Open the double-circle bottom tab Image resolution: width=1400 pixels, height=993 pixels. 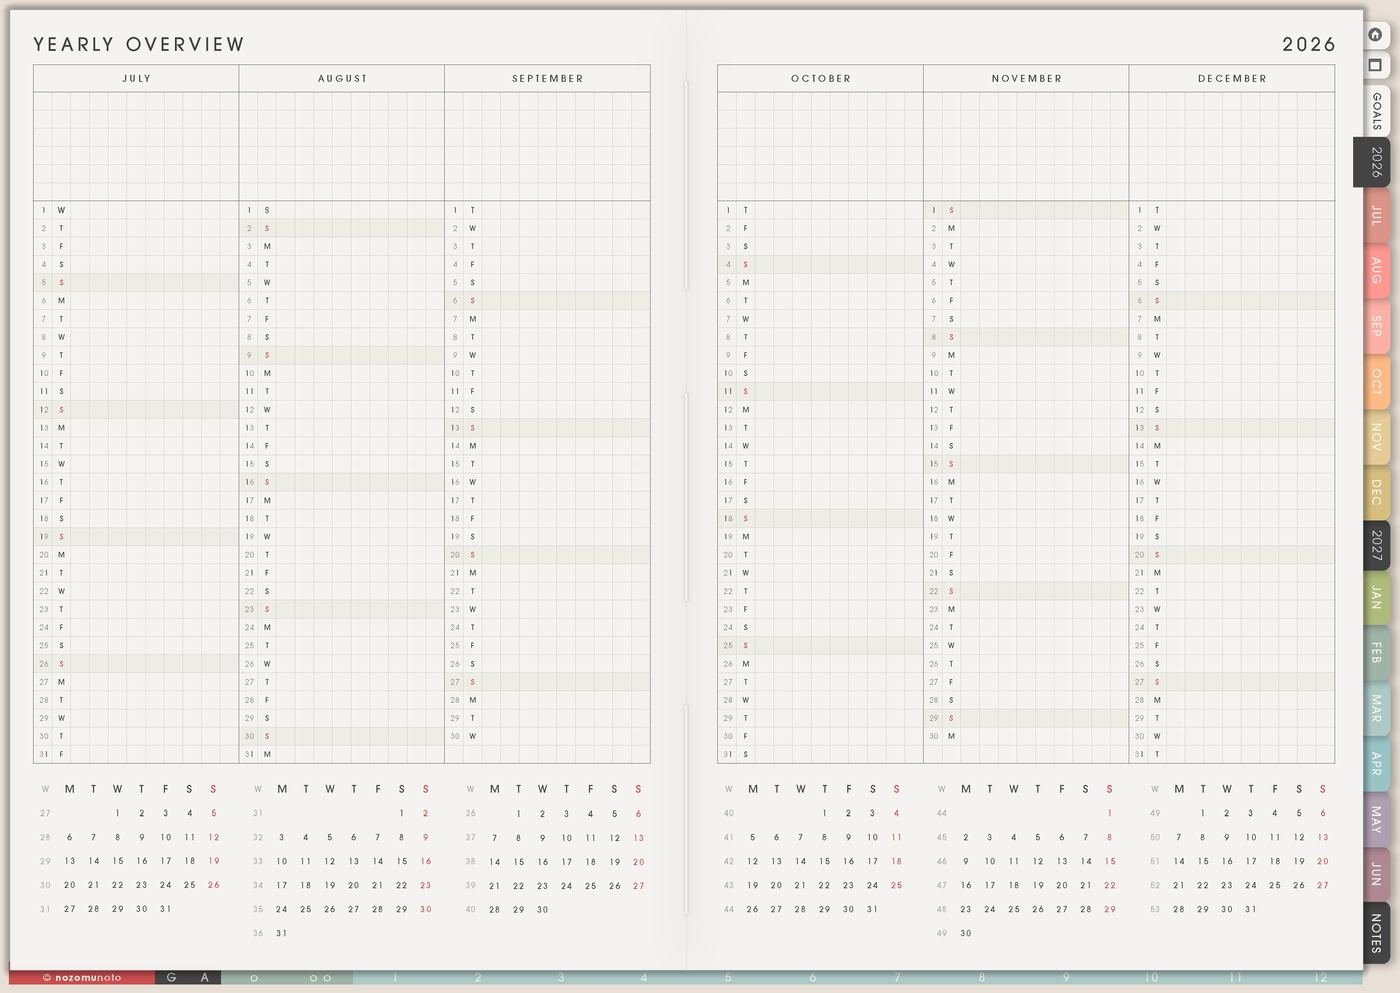click(320, 977)
